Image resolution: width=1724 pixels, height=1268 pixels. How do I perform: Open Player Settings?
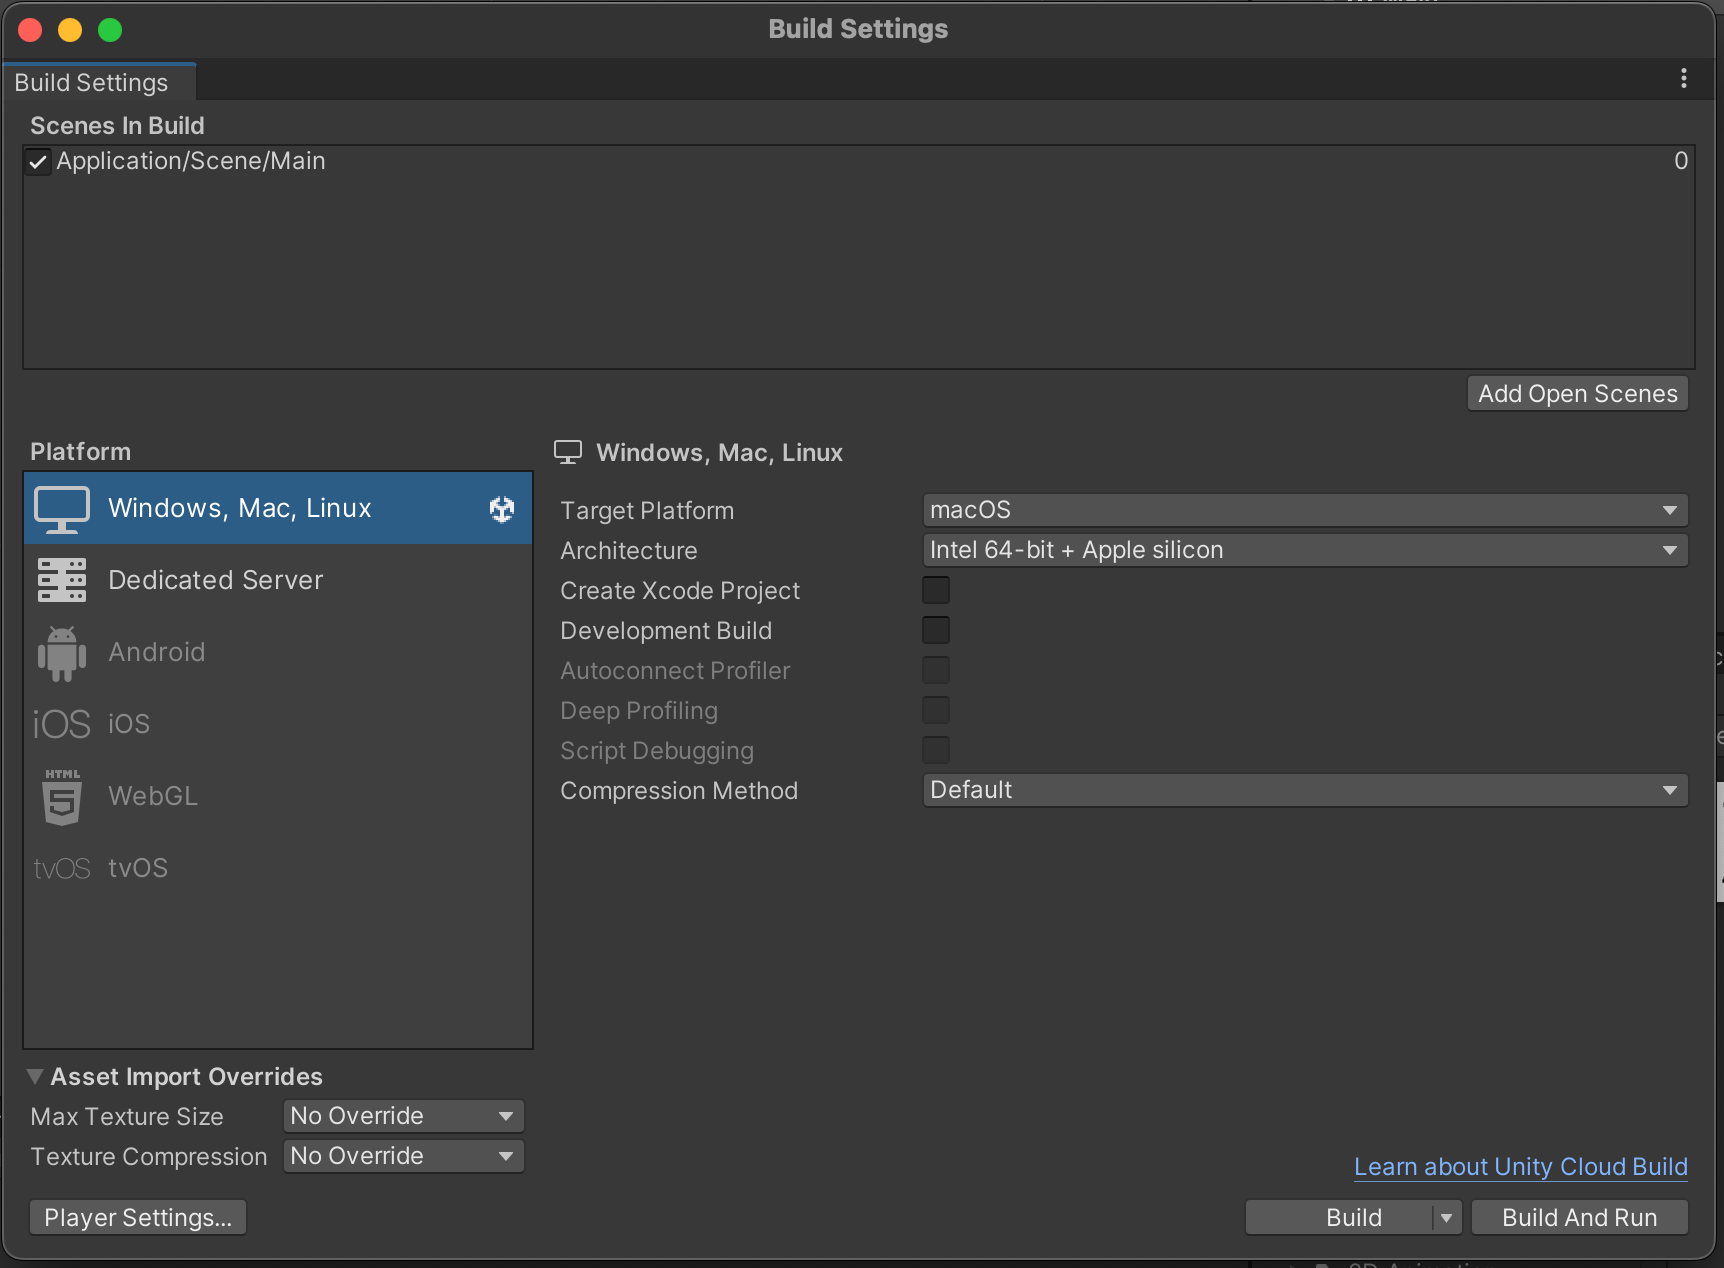click(x=138, y=1218)
